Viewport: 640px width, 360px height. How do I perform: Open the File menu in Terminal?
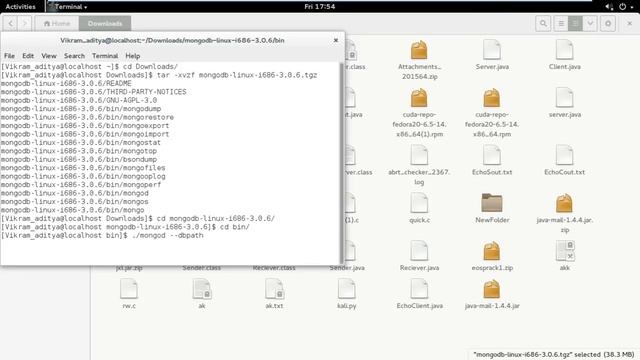pos(9,56)
